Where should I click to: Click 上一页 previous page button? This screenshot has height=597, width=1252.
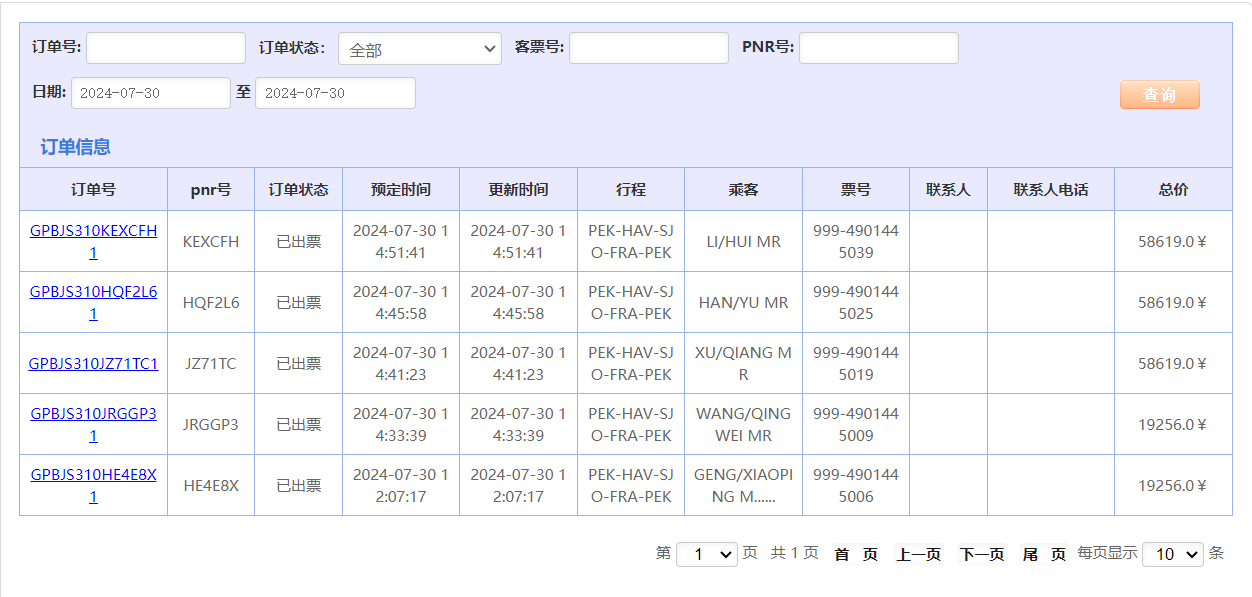[x=918, y=554]
